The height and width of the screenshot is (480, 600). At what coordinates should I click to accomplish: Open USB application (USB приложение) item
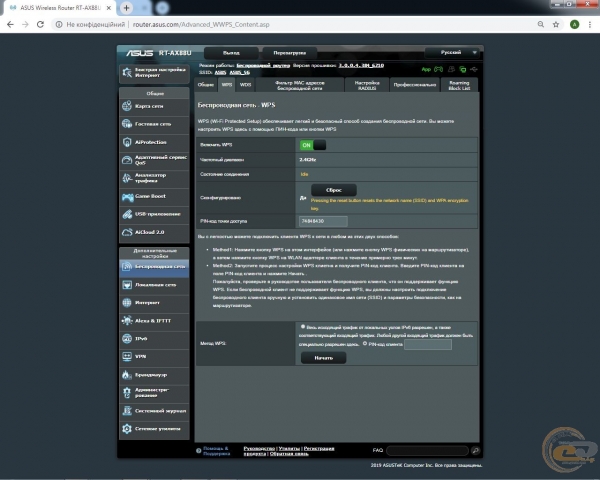click(154, 214)
